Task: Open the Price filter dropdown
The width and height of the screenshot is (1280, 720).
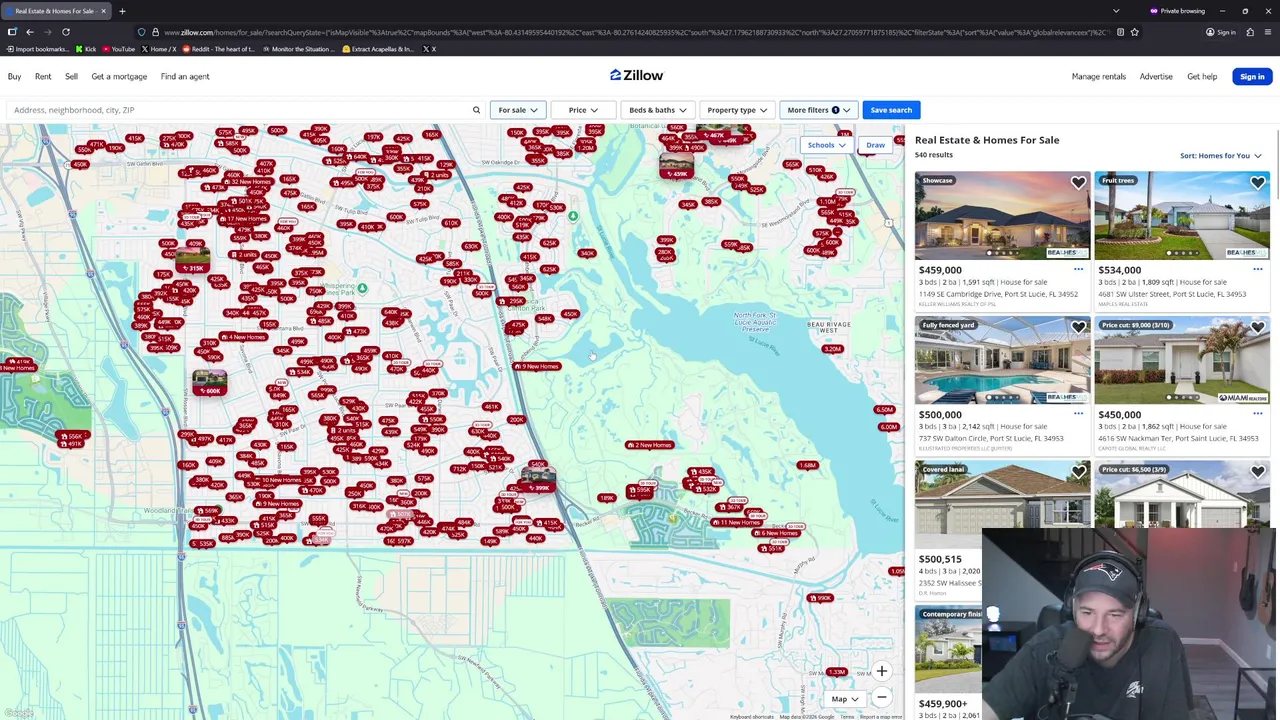Action: coord(583,110)
